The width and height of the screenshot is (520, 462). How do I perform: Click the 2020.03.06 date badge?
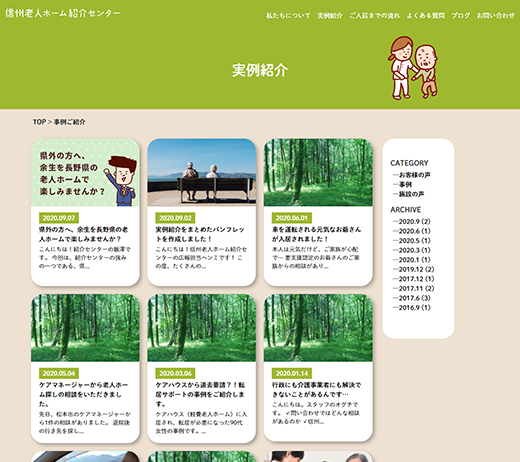175,373
